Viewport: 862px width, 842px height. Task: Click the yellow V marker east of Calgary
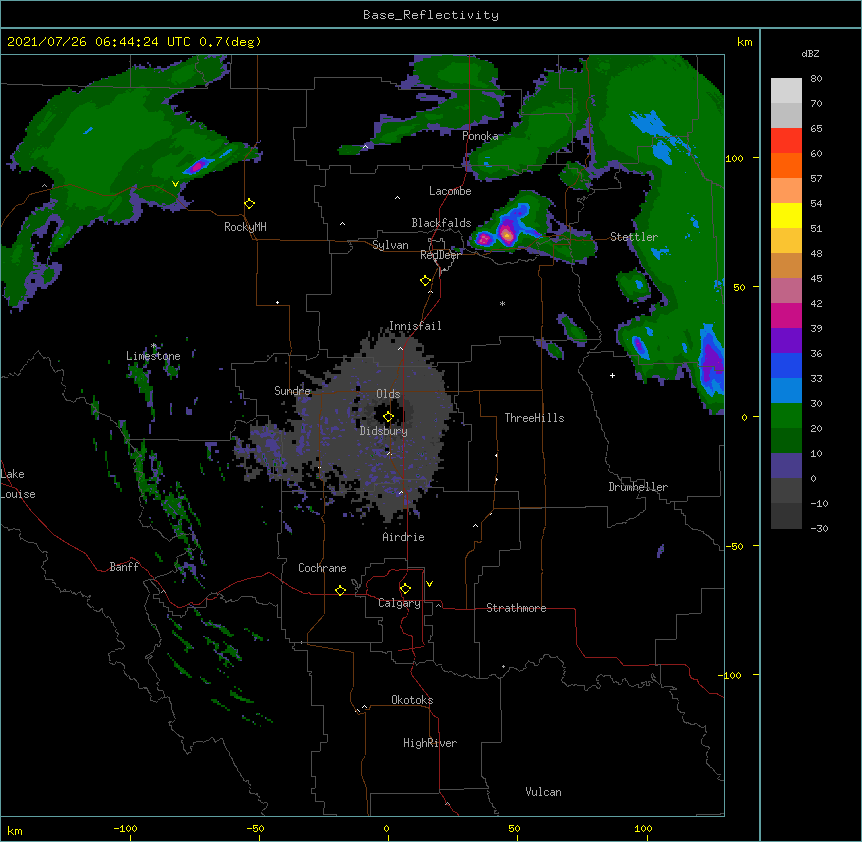tap(429, 584)
